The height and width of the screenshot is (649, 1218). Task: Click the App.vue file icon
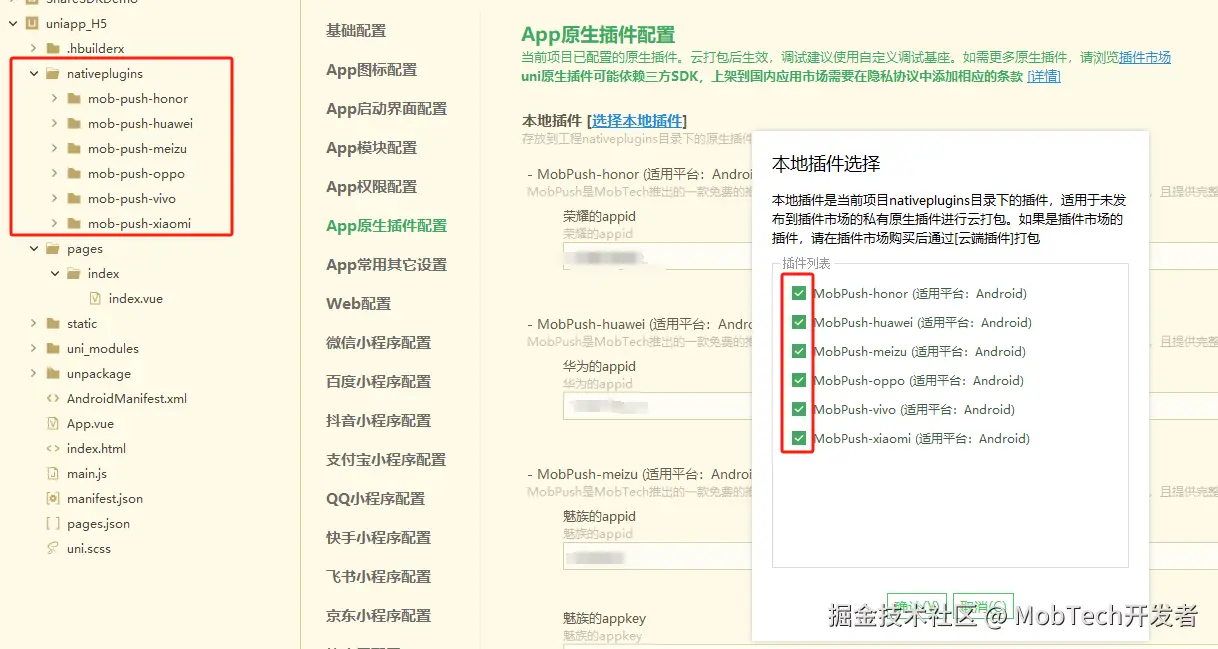click(53, 423)
